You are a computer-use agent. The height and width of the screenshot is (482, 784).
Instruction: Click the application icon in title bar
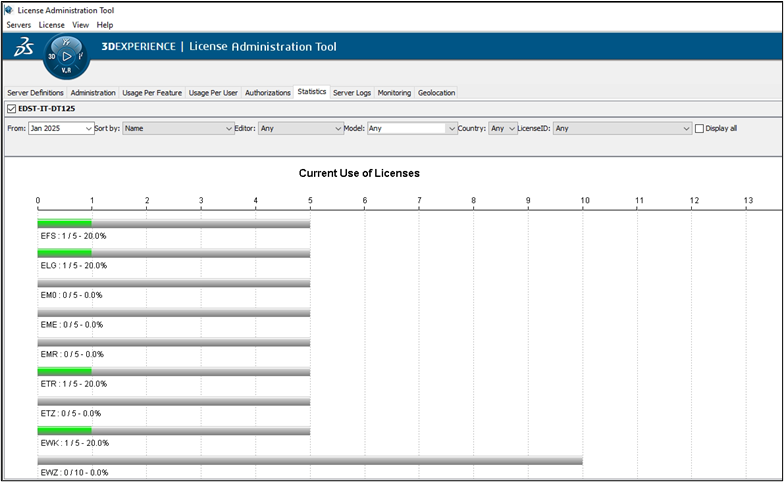click(9, 9)
